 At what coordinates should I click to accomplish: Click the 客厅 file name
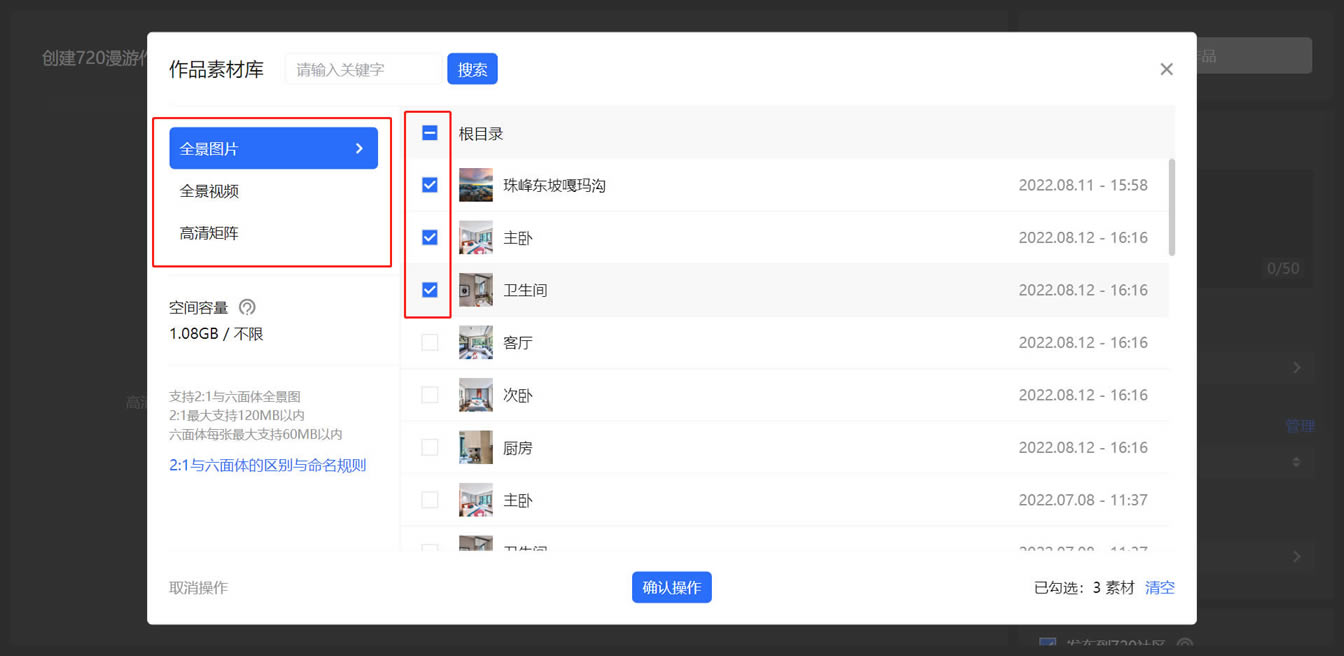tap(518, 342)
